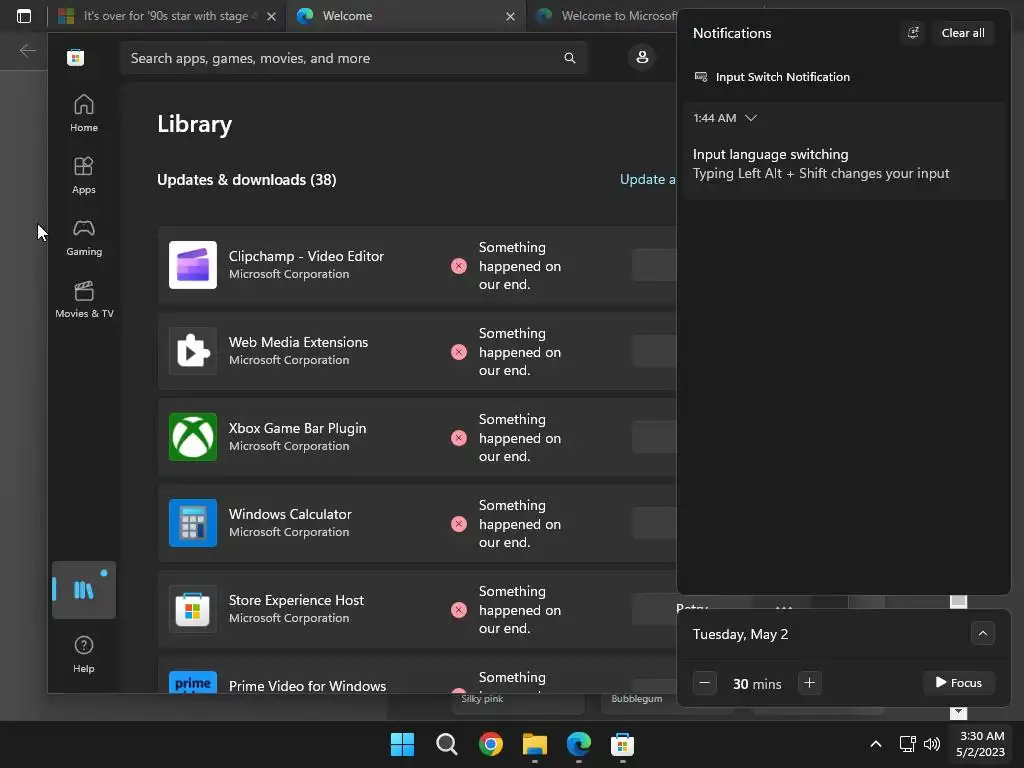Start a Focus session

(959, 683)
